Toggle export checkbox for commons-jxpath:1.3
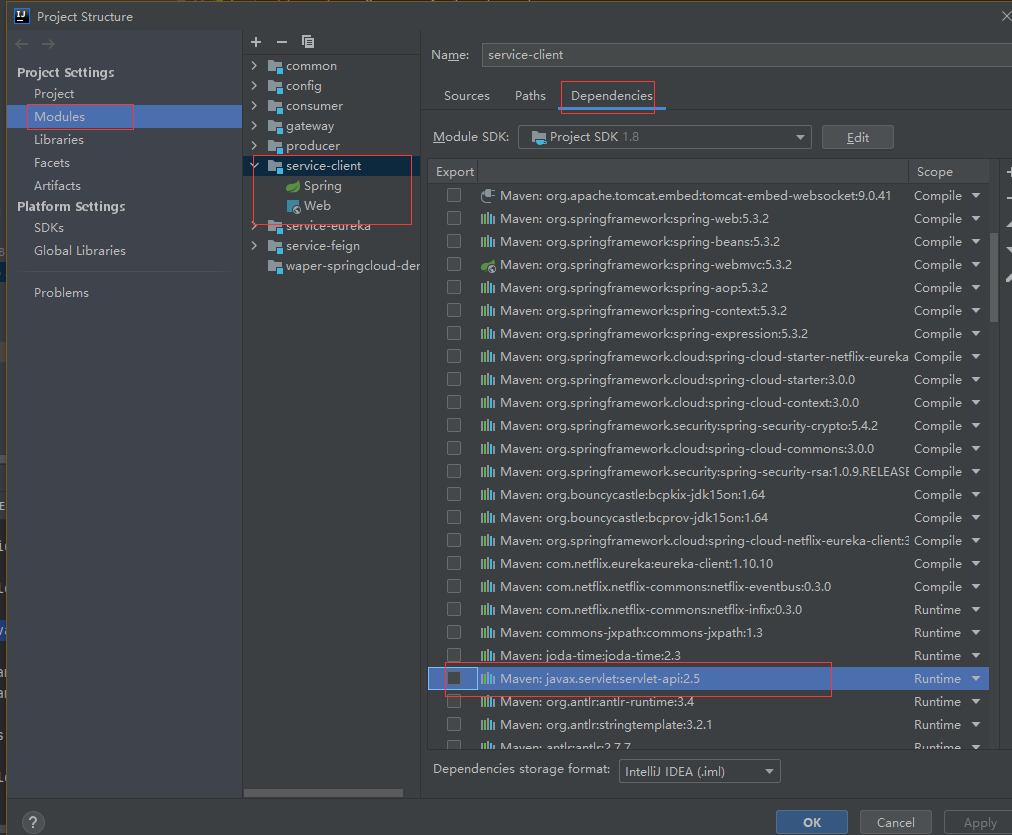The image size is (1012, 835). pos(454,632)
